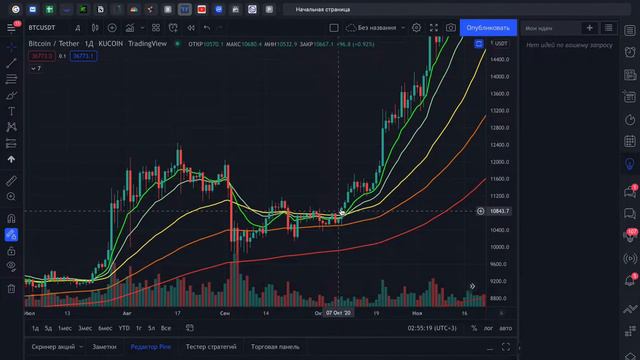Click the go to date calendar icon

point(189,328)
